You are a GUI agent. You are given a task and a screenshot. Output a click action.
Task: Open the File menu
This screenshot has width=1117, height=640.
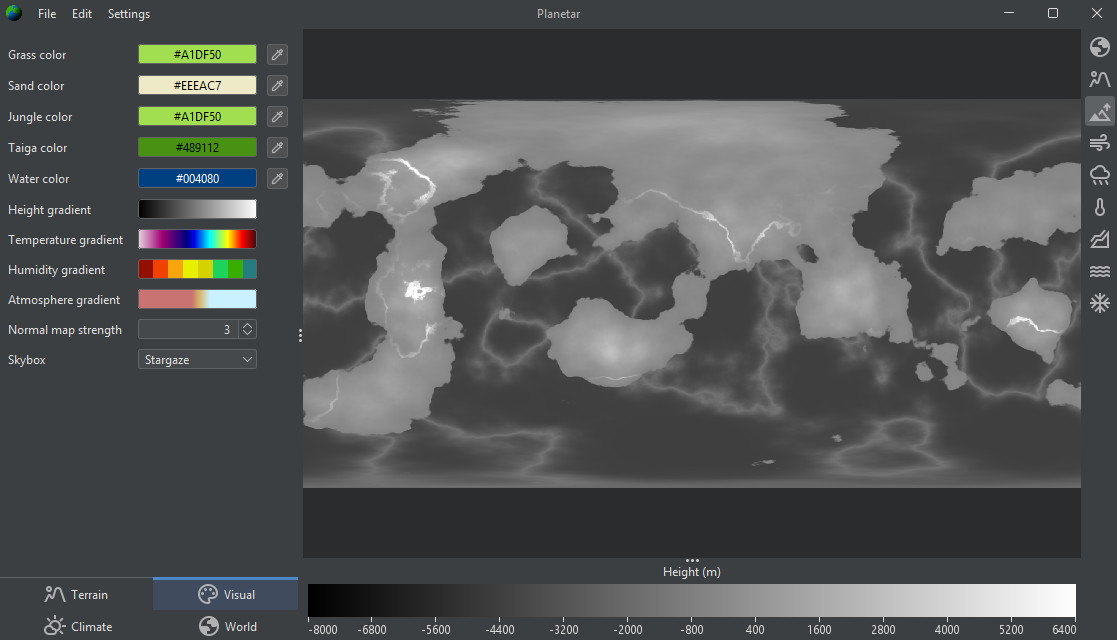coord(47,14)
